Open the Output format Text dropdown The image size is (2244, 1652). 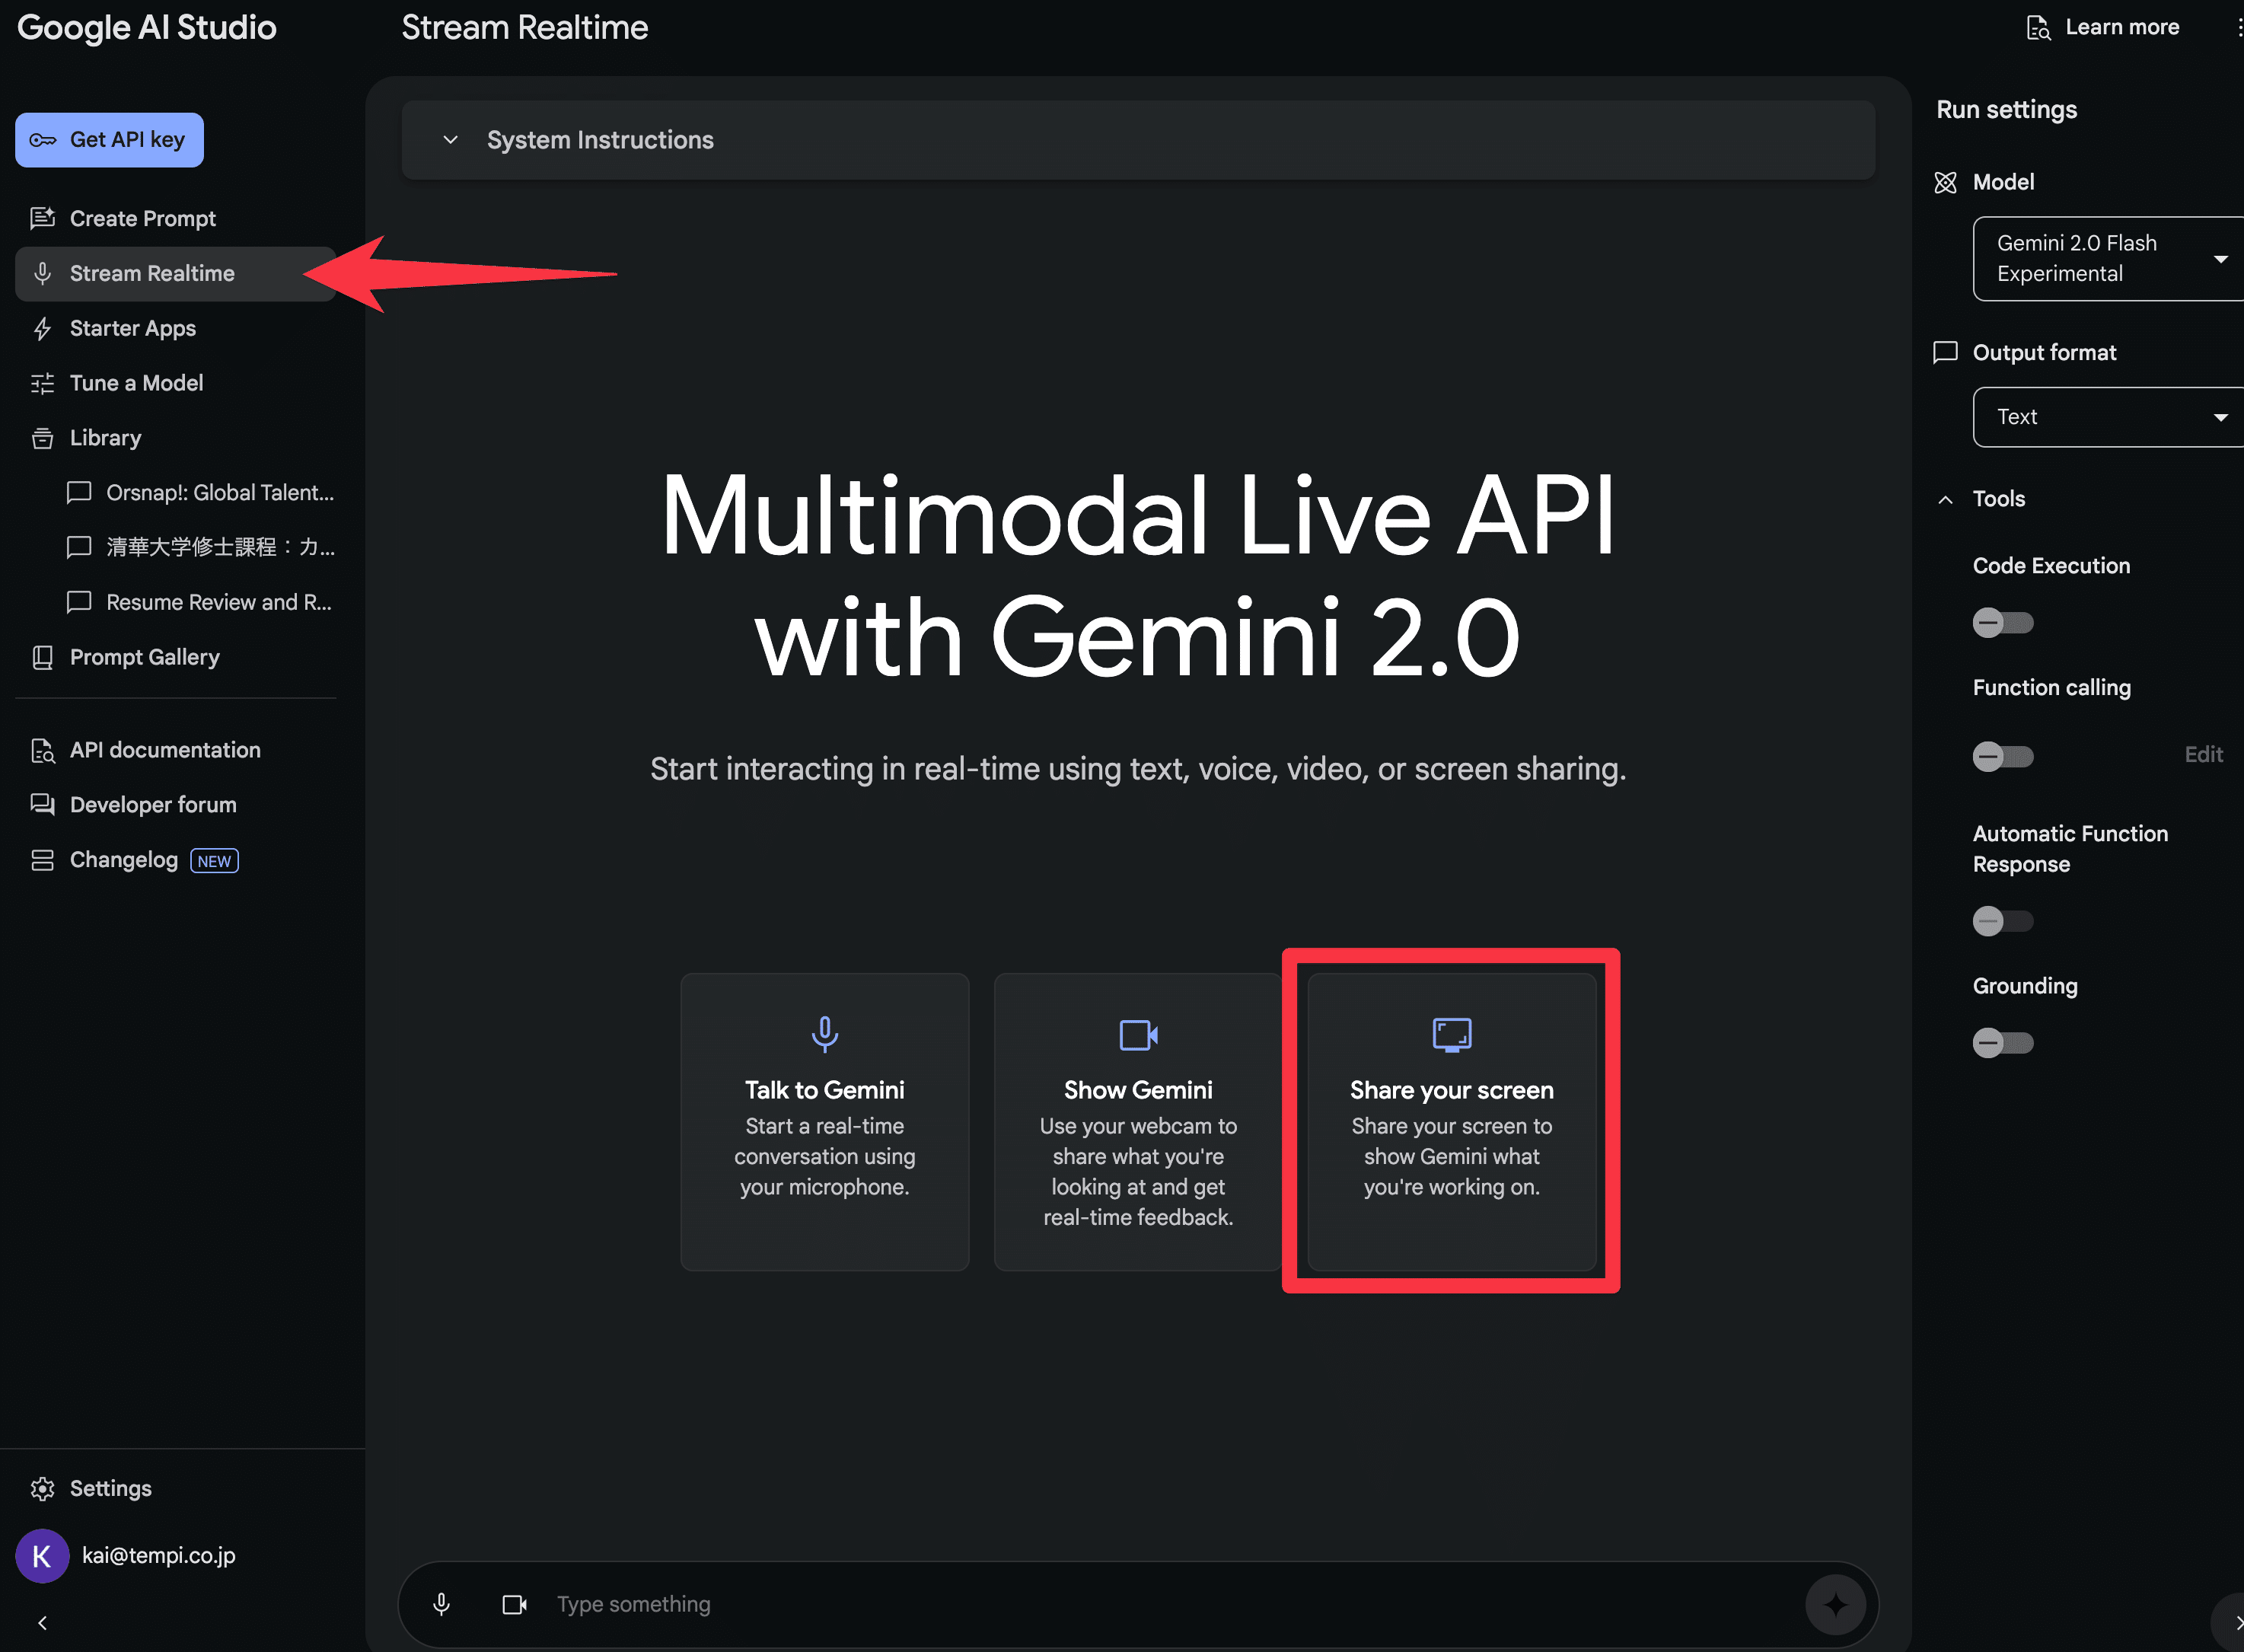pyautogui.click(x=2108, y=417)
